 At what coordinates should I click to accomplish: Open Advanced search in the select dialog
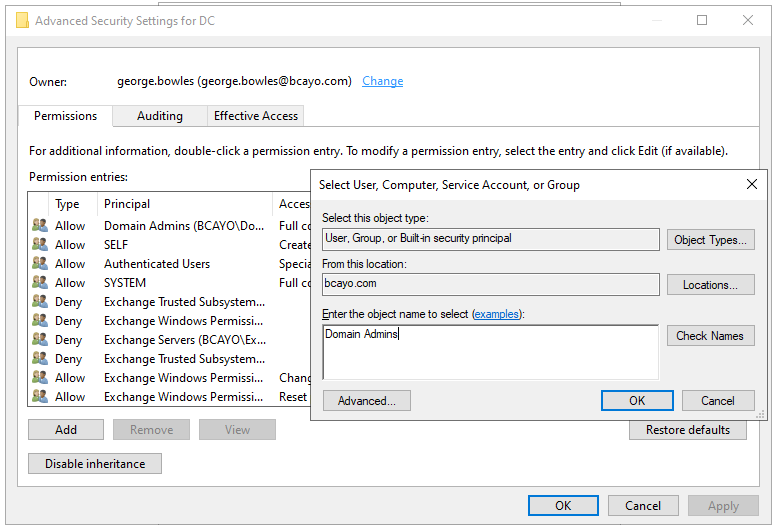click(366, 401)
